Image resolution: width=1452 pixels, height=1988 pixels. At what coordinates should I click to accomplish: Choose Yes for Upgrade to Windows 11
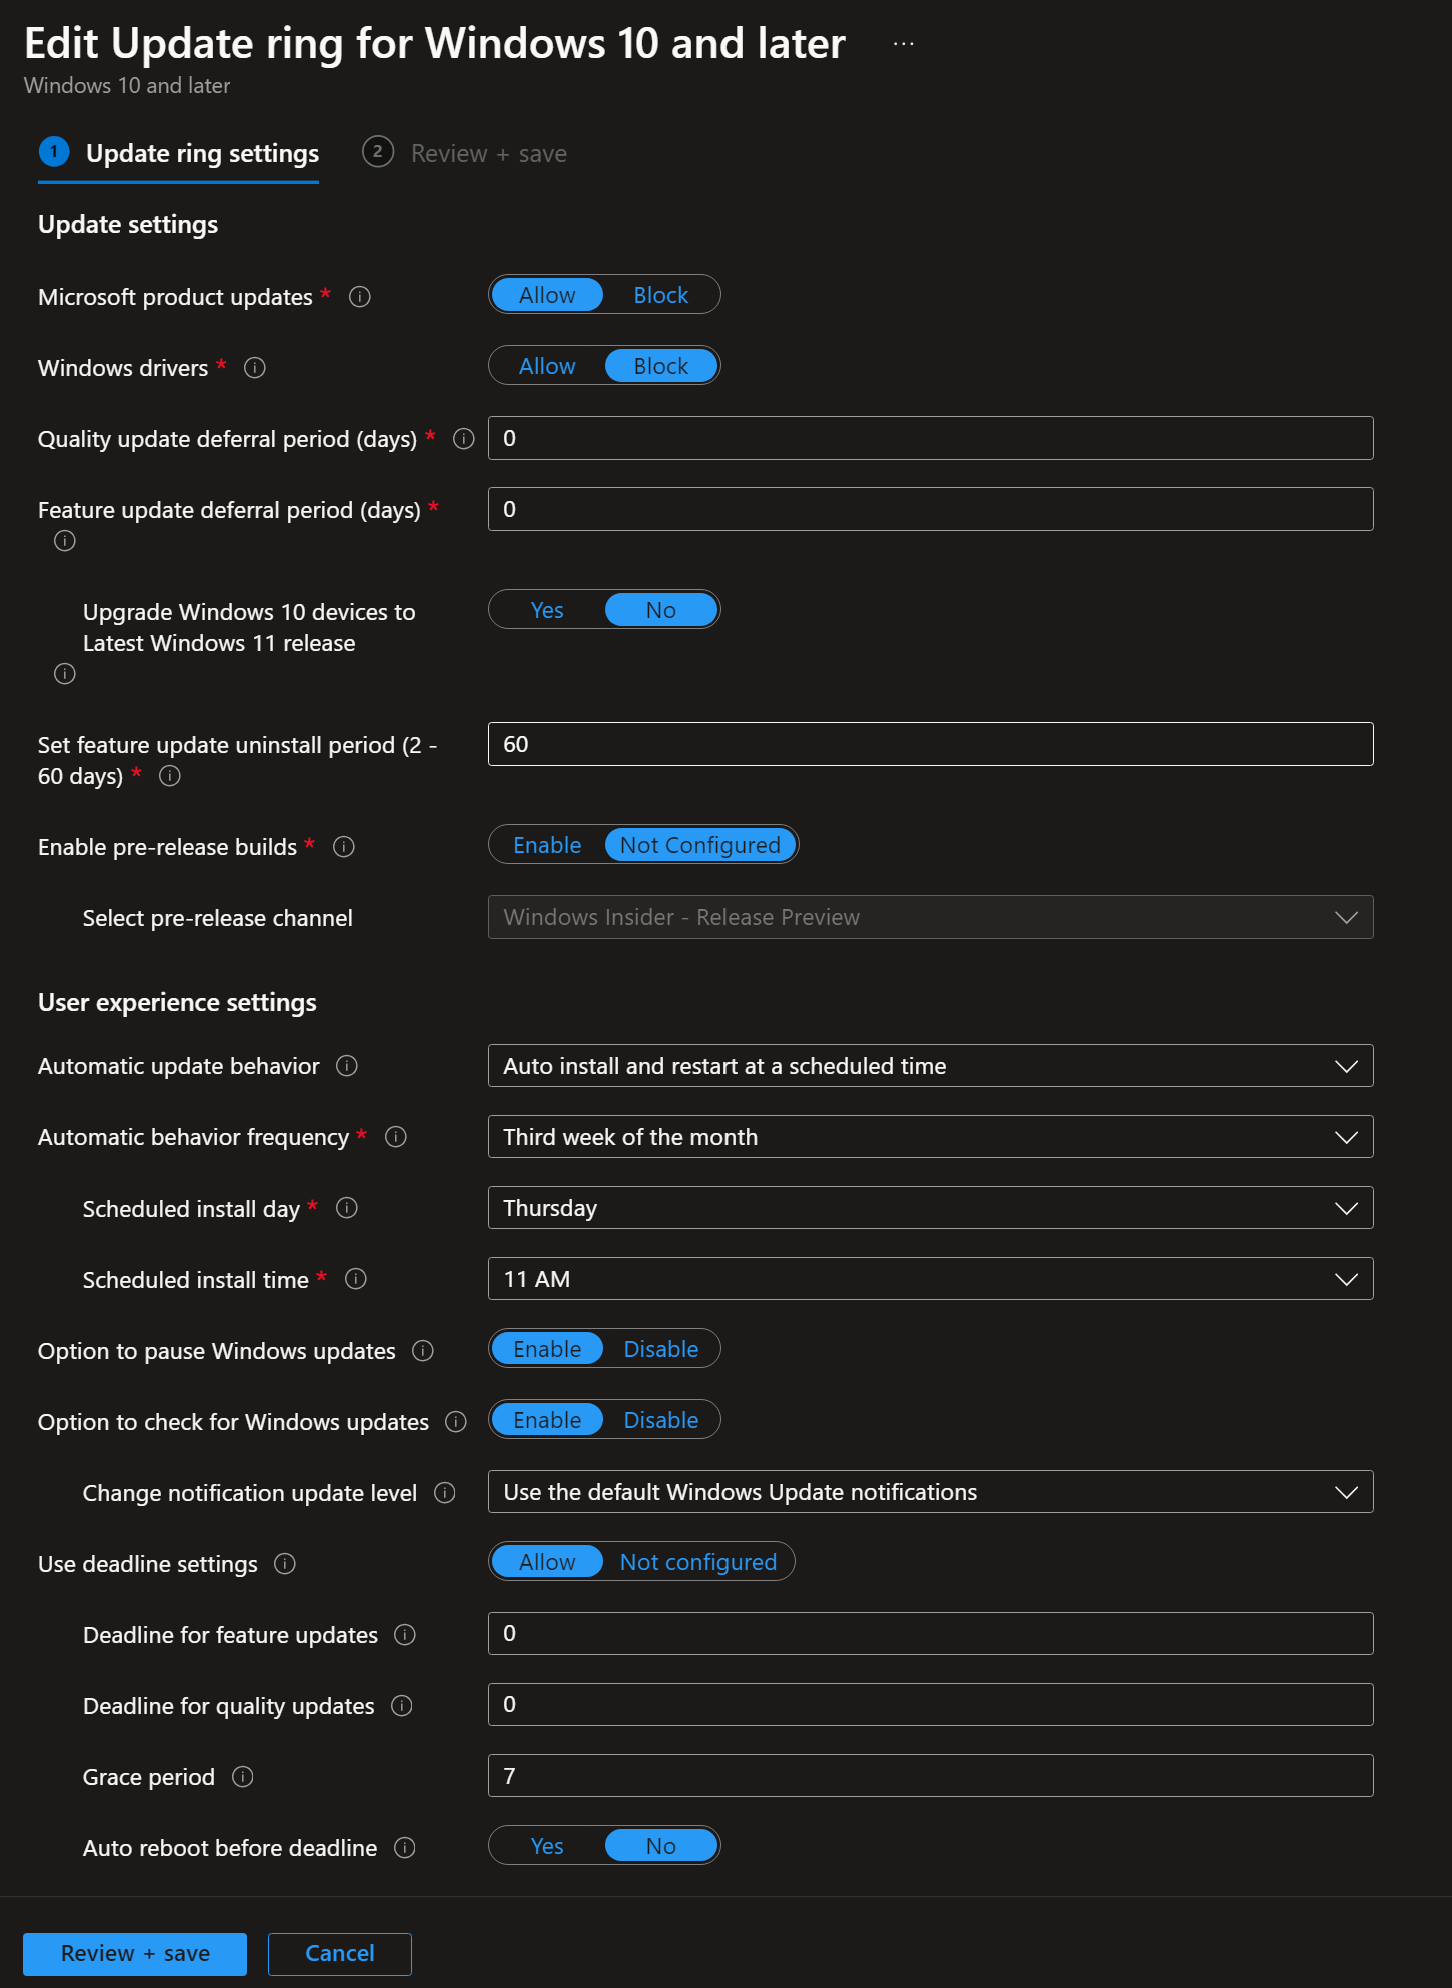(x=547, y=610)
